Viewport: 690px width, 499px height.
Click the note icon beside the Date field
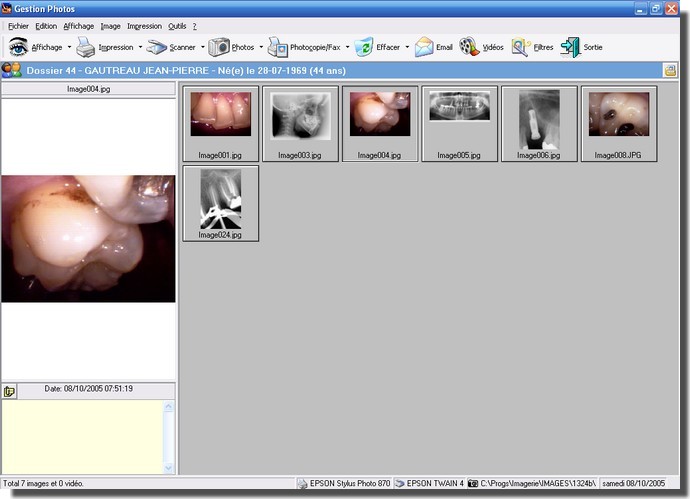pyautogui.click(x=9, y=390)
